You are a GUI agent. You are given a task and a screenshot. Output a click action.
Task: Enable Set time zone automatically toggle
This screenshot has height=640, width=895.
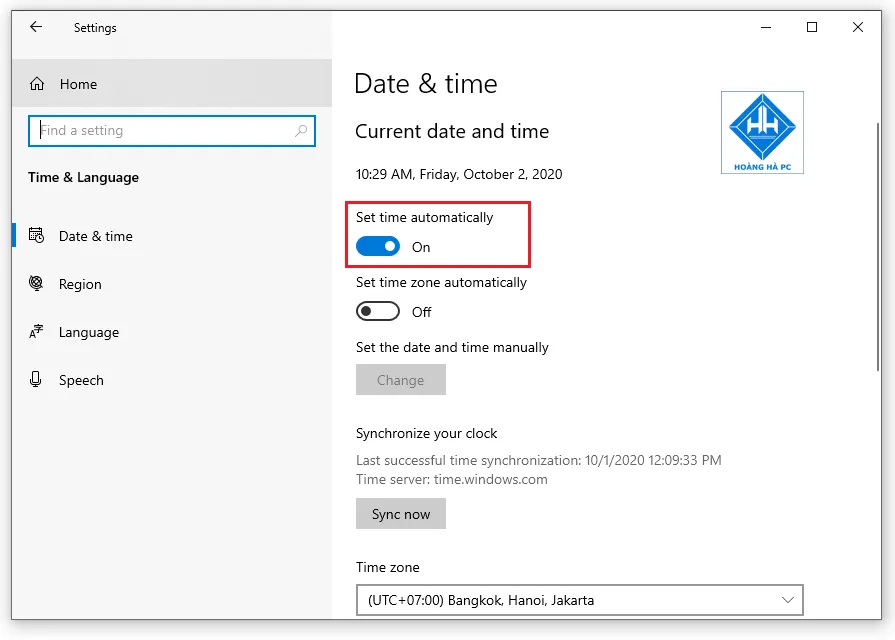378,312
